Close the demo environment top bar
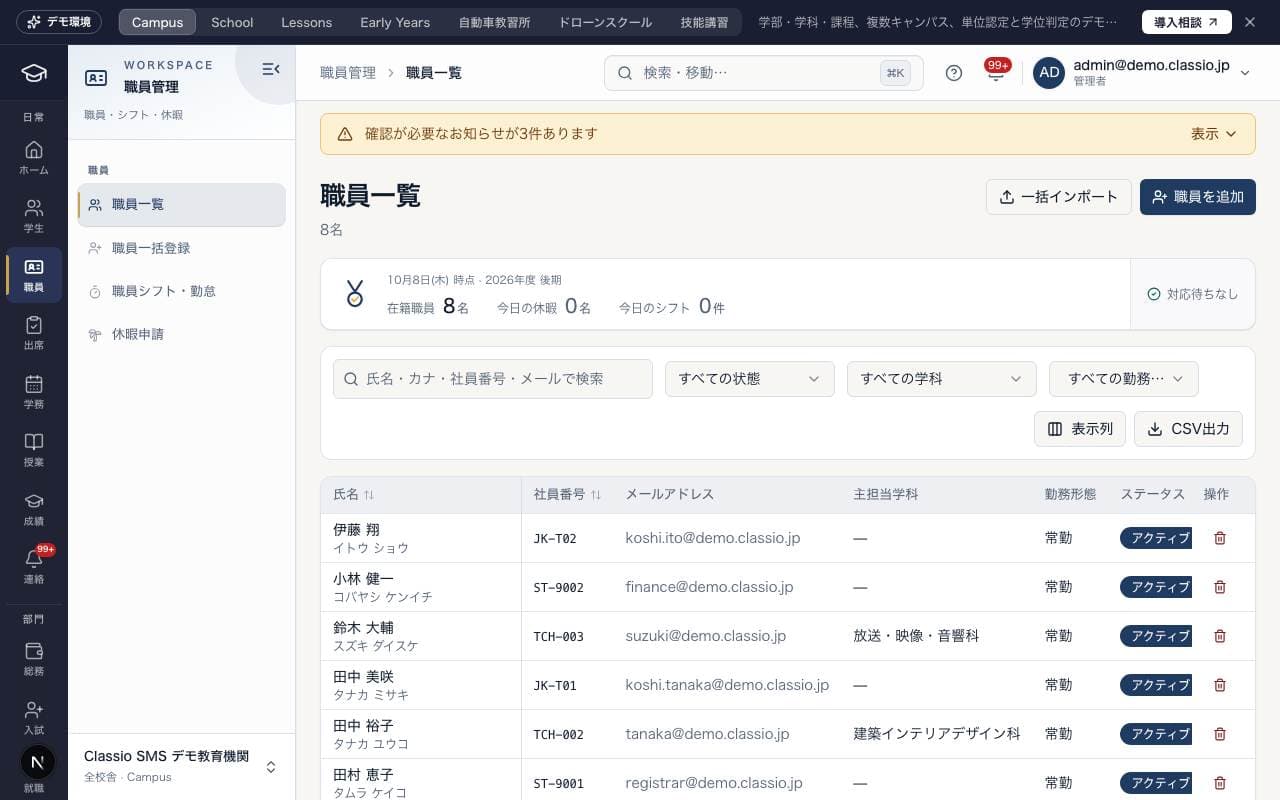The height and width of the screenshot is (800, 1280). pyautogui.click(x=1250, y=22)
